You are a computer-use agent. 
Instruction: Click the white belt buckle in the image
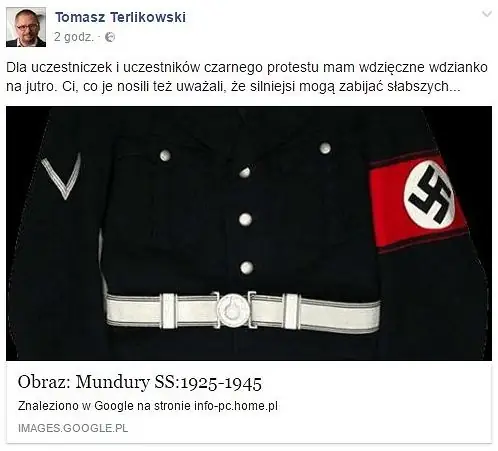[x=233, y=310]
